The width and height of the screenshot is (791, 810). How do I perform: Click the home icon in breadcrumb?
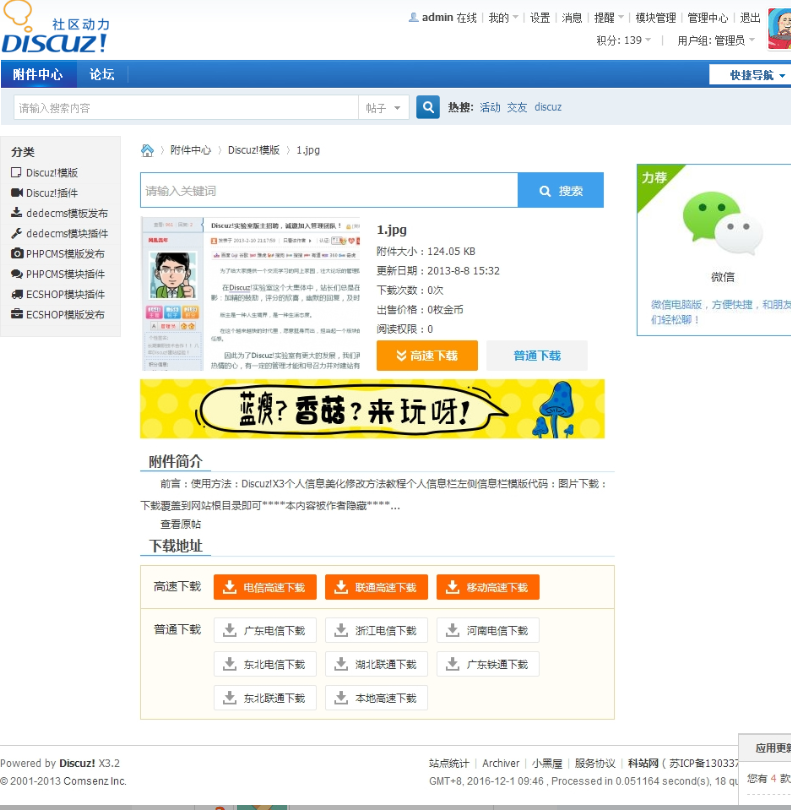click(x=147, y=150)
